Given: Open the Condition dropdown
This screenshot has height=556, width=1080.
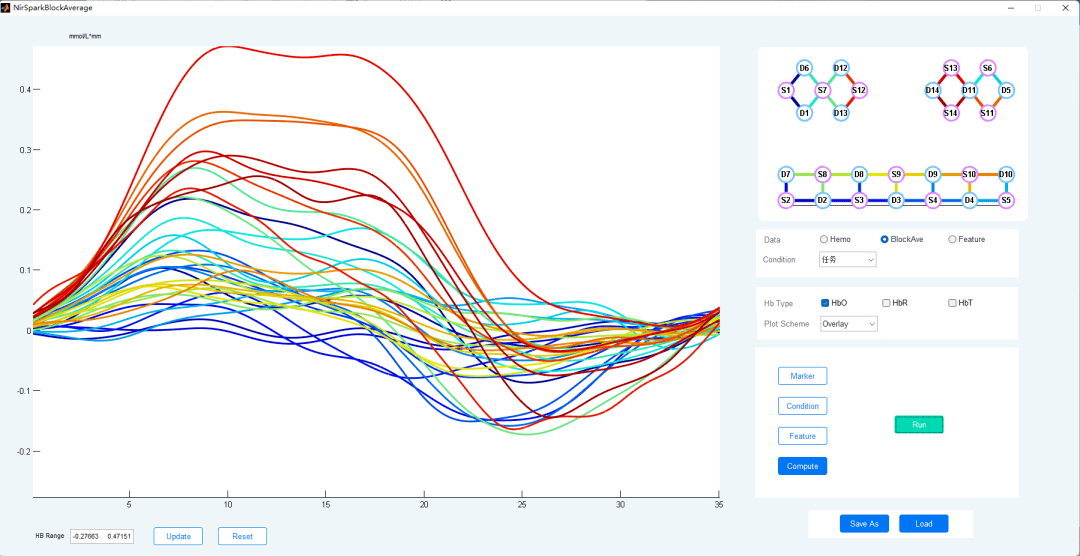Looking at the screenshot, I should point(847,259).
